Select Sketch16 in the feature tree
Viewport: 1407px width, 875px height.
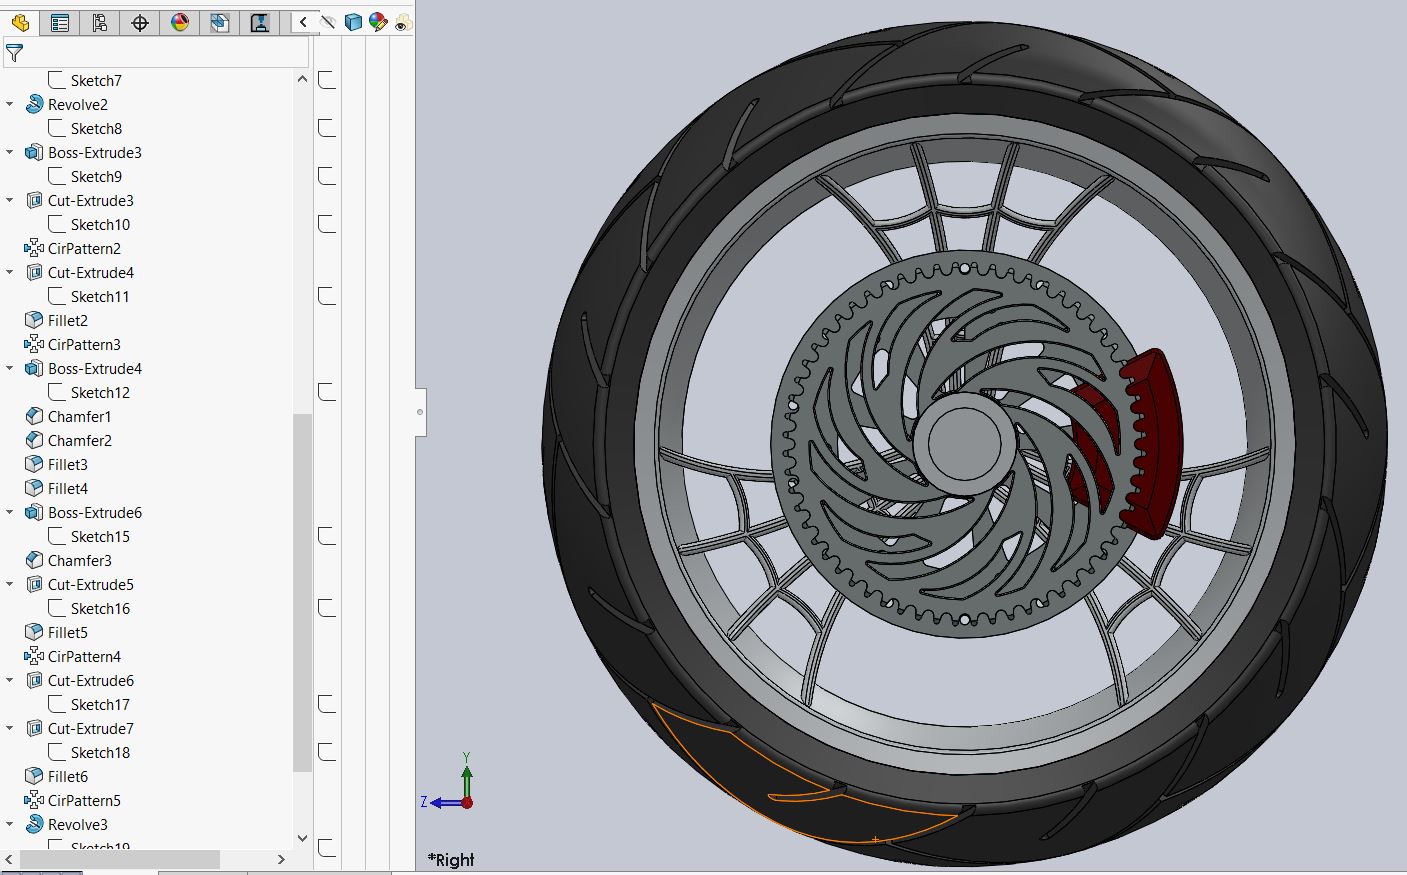(101, 608)
